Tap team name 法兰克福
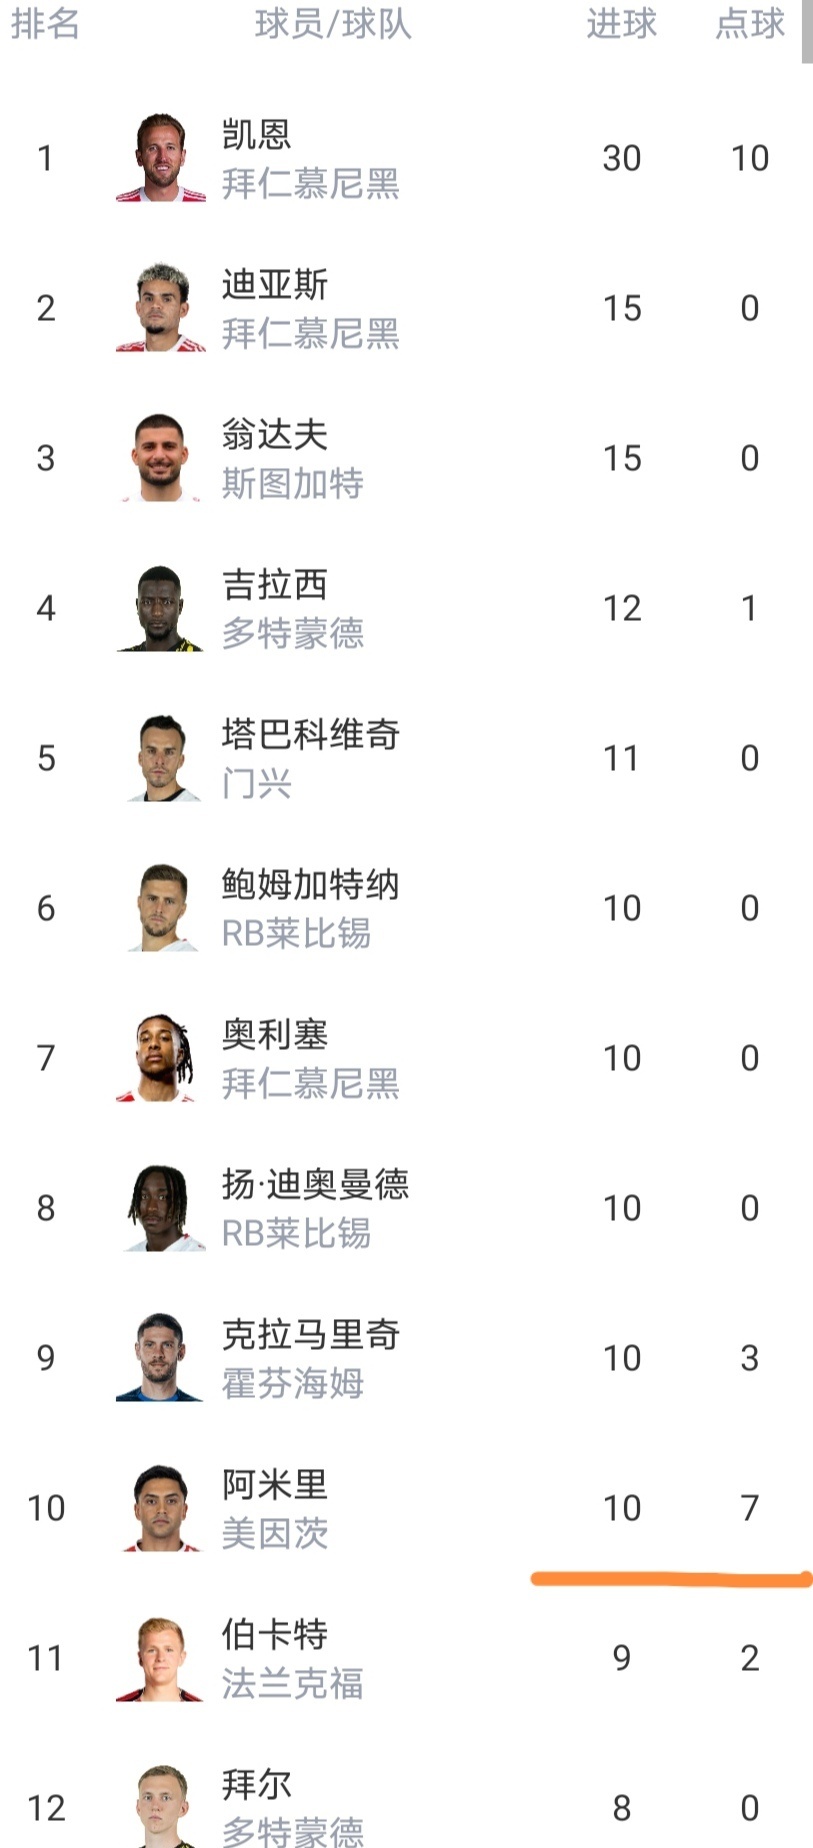The height and width of the screenshot is (1848, 813). (x=292, y=1684)
